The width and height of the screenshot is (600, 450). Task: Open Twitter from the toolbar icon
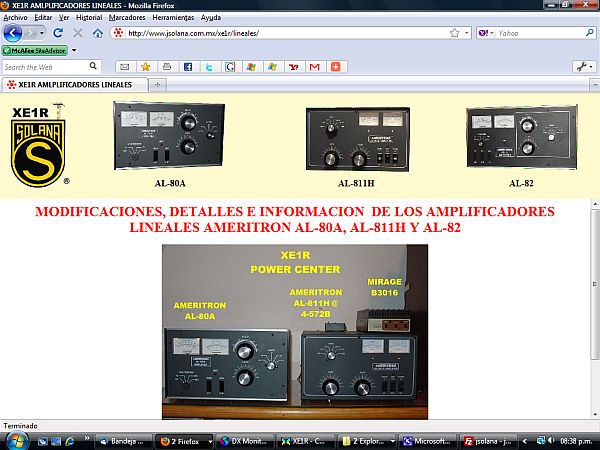210,67
